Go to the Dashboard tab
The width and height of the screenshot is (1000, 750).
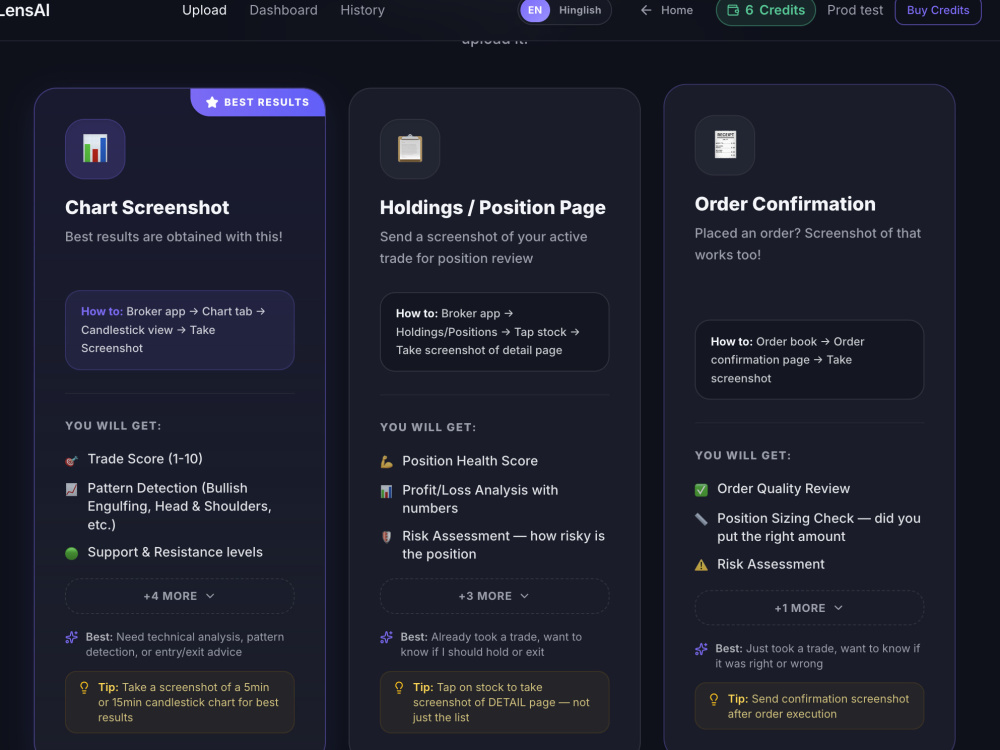[283, 10]
